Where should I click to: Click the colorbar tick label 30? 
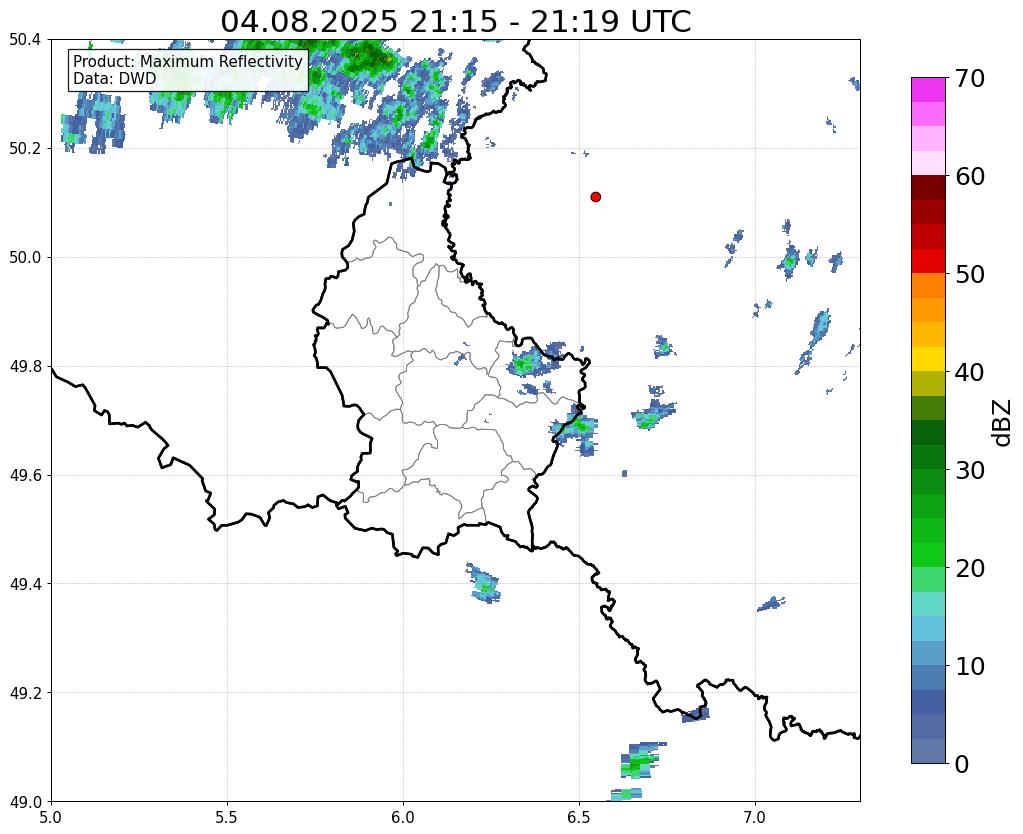click(970, 470)
